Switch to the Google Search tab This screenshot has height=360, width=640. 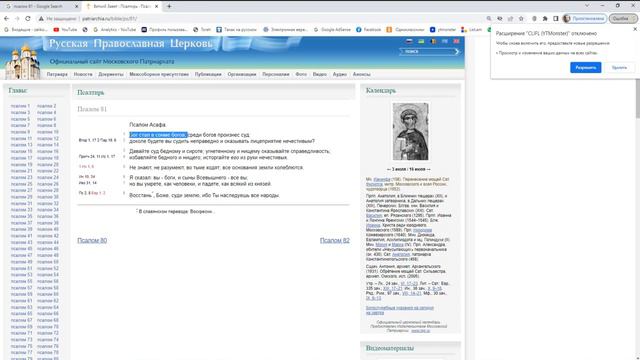(x=40, y=7)
